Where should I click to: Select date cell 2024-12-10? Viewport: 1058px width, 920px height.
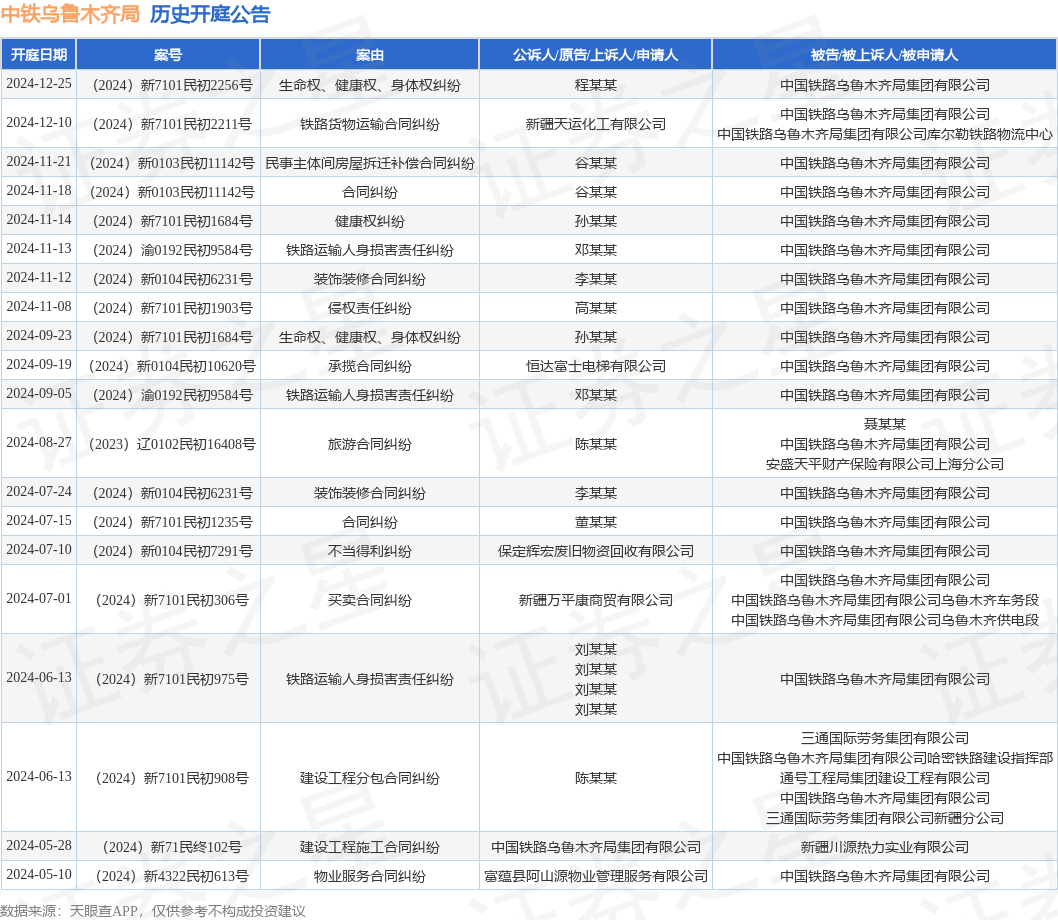coord(38,123)
